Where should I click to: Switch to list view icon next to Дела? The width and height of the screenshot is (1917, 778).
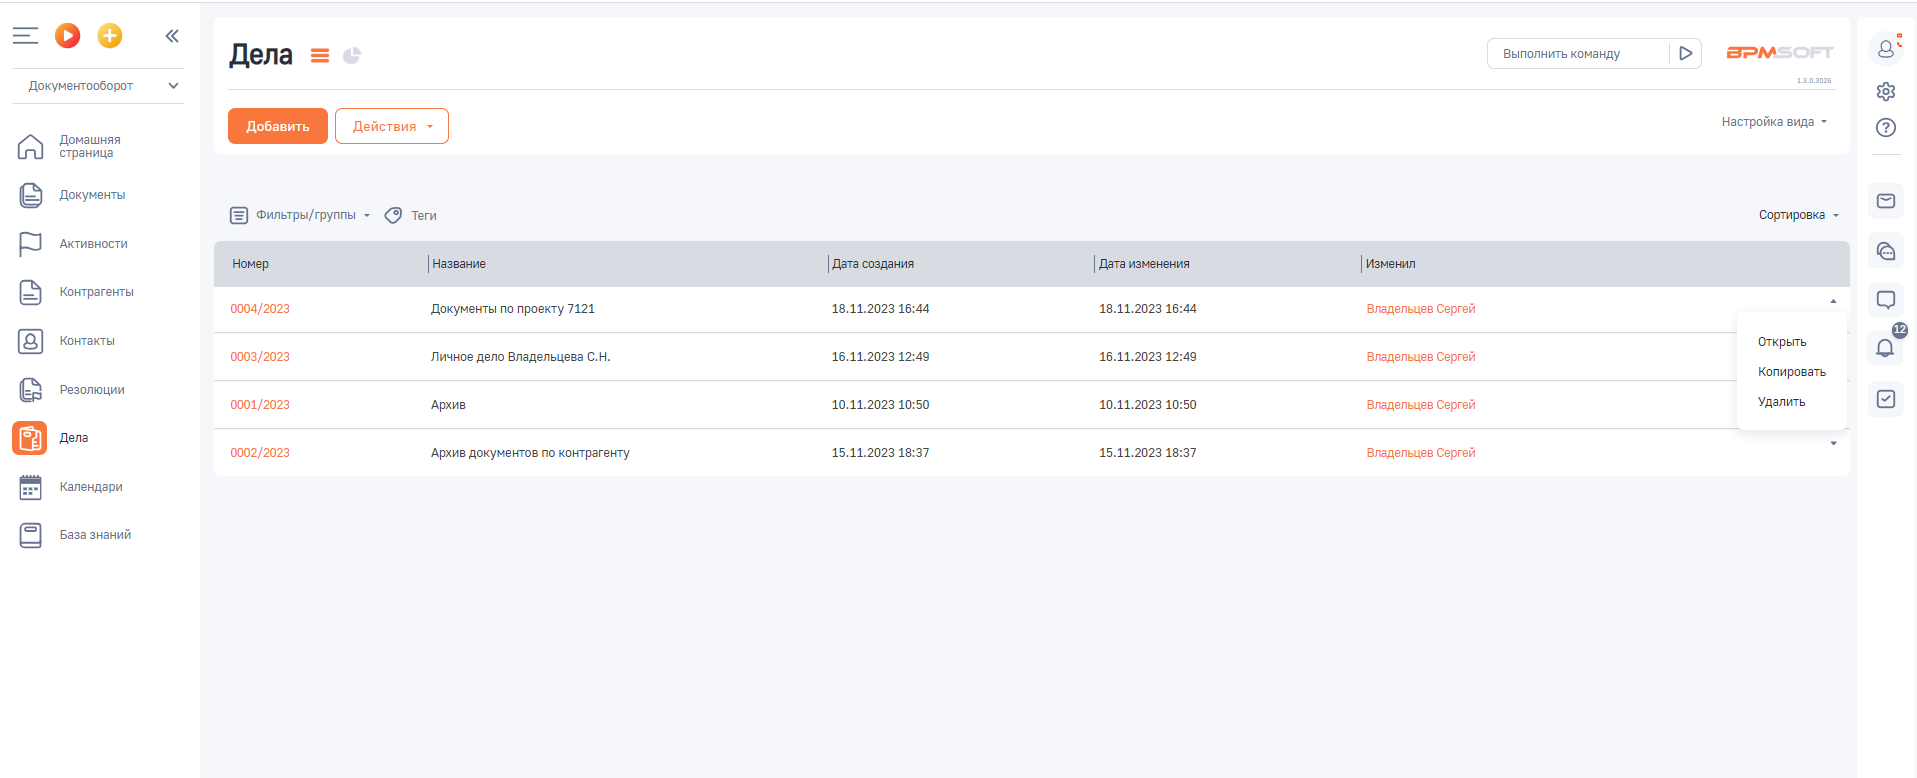click(x=320, y=56)
